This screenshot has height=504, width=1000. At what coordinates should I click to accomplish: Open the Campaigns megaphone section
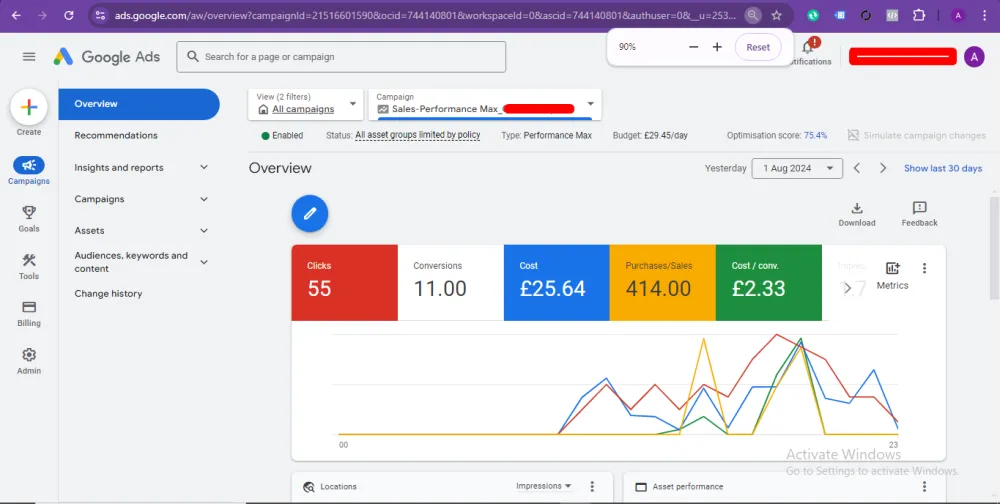(29, 171)
